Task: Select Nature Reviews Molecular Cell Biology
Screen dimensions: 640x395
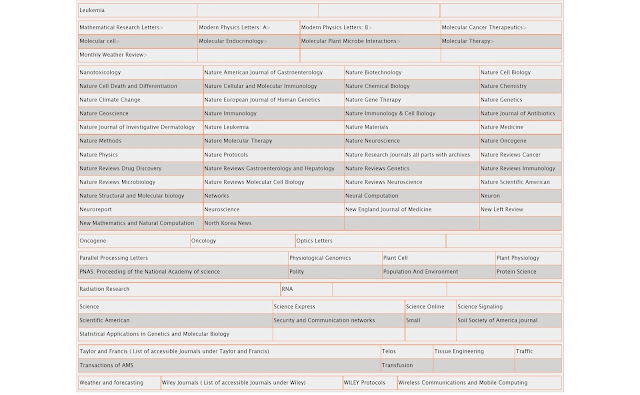Action: pyautogui.click(x=254, y=182)
